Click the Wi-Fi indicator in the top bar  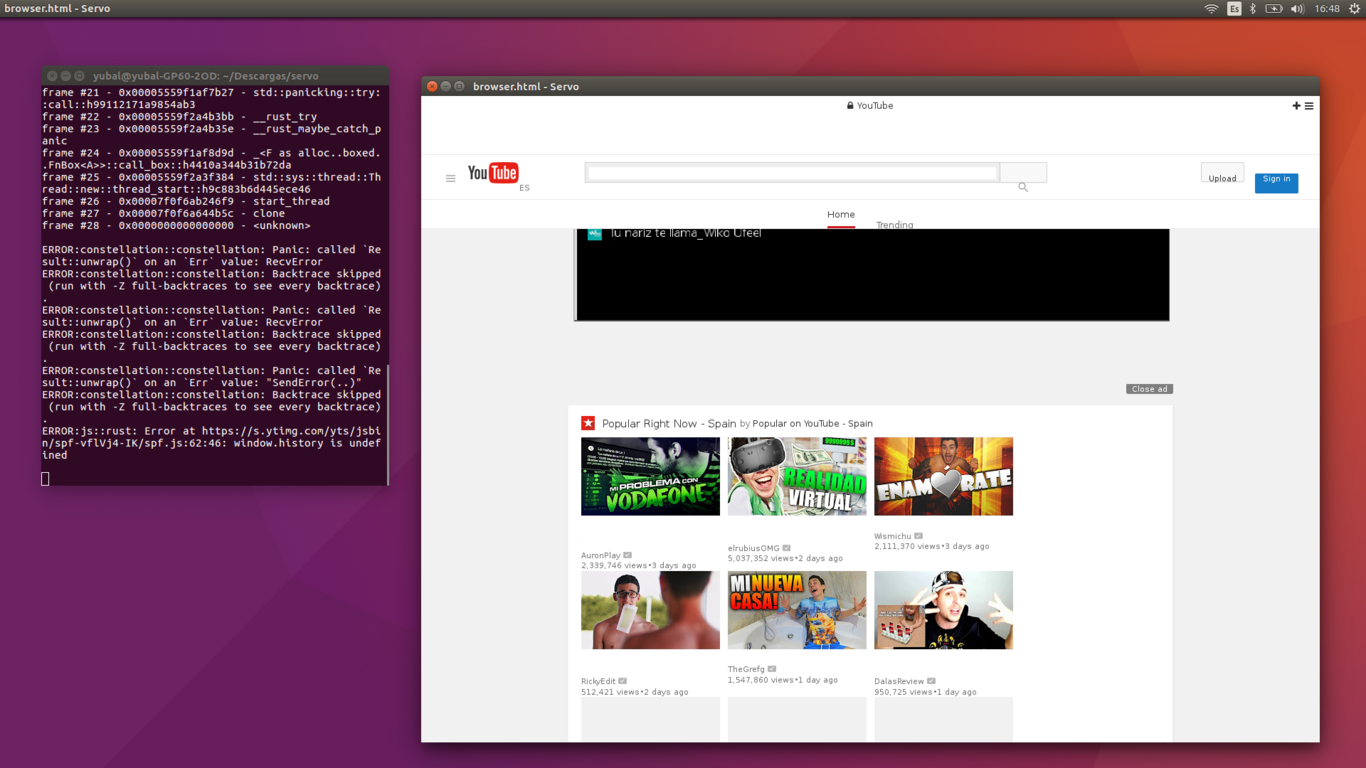point(1210,8)
